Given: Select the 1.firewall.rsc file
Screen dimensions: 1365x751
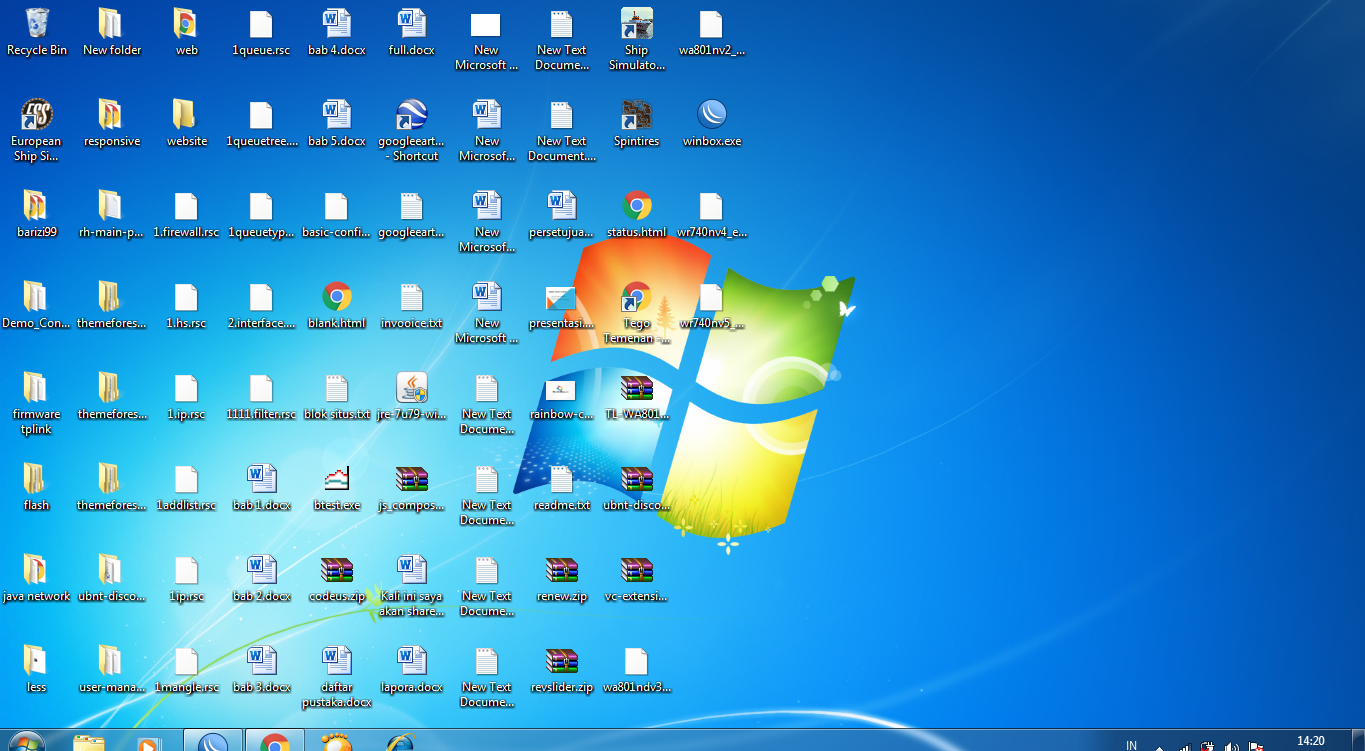Looking at the screenshot, I should (186, 206).
